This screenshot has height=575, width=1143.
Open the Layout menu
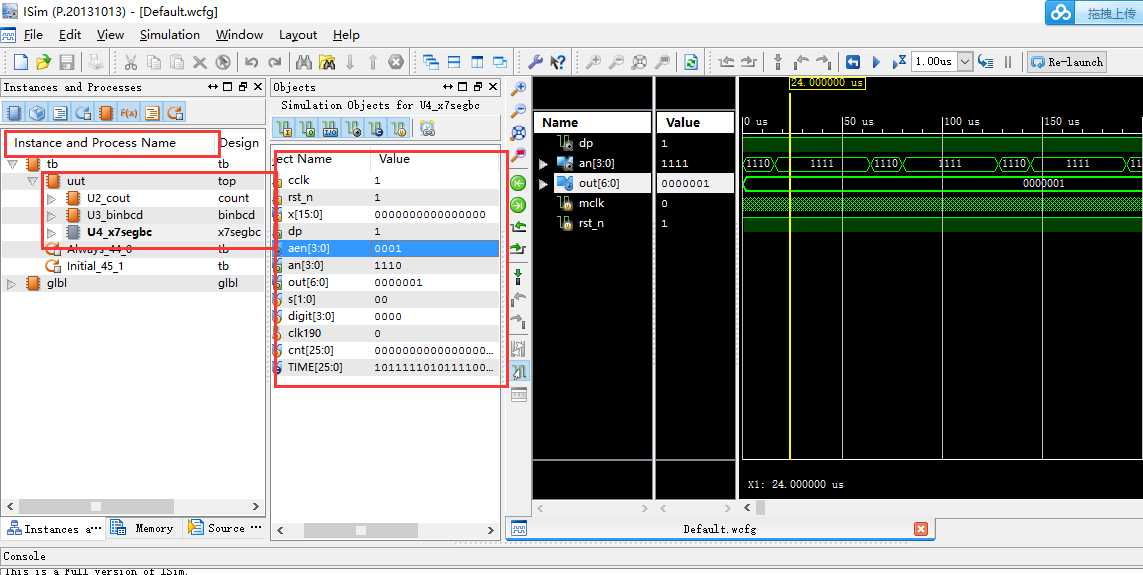click(x=298, y=35)
